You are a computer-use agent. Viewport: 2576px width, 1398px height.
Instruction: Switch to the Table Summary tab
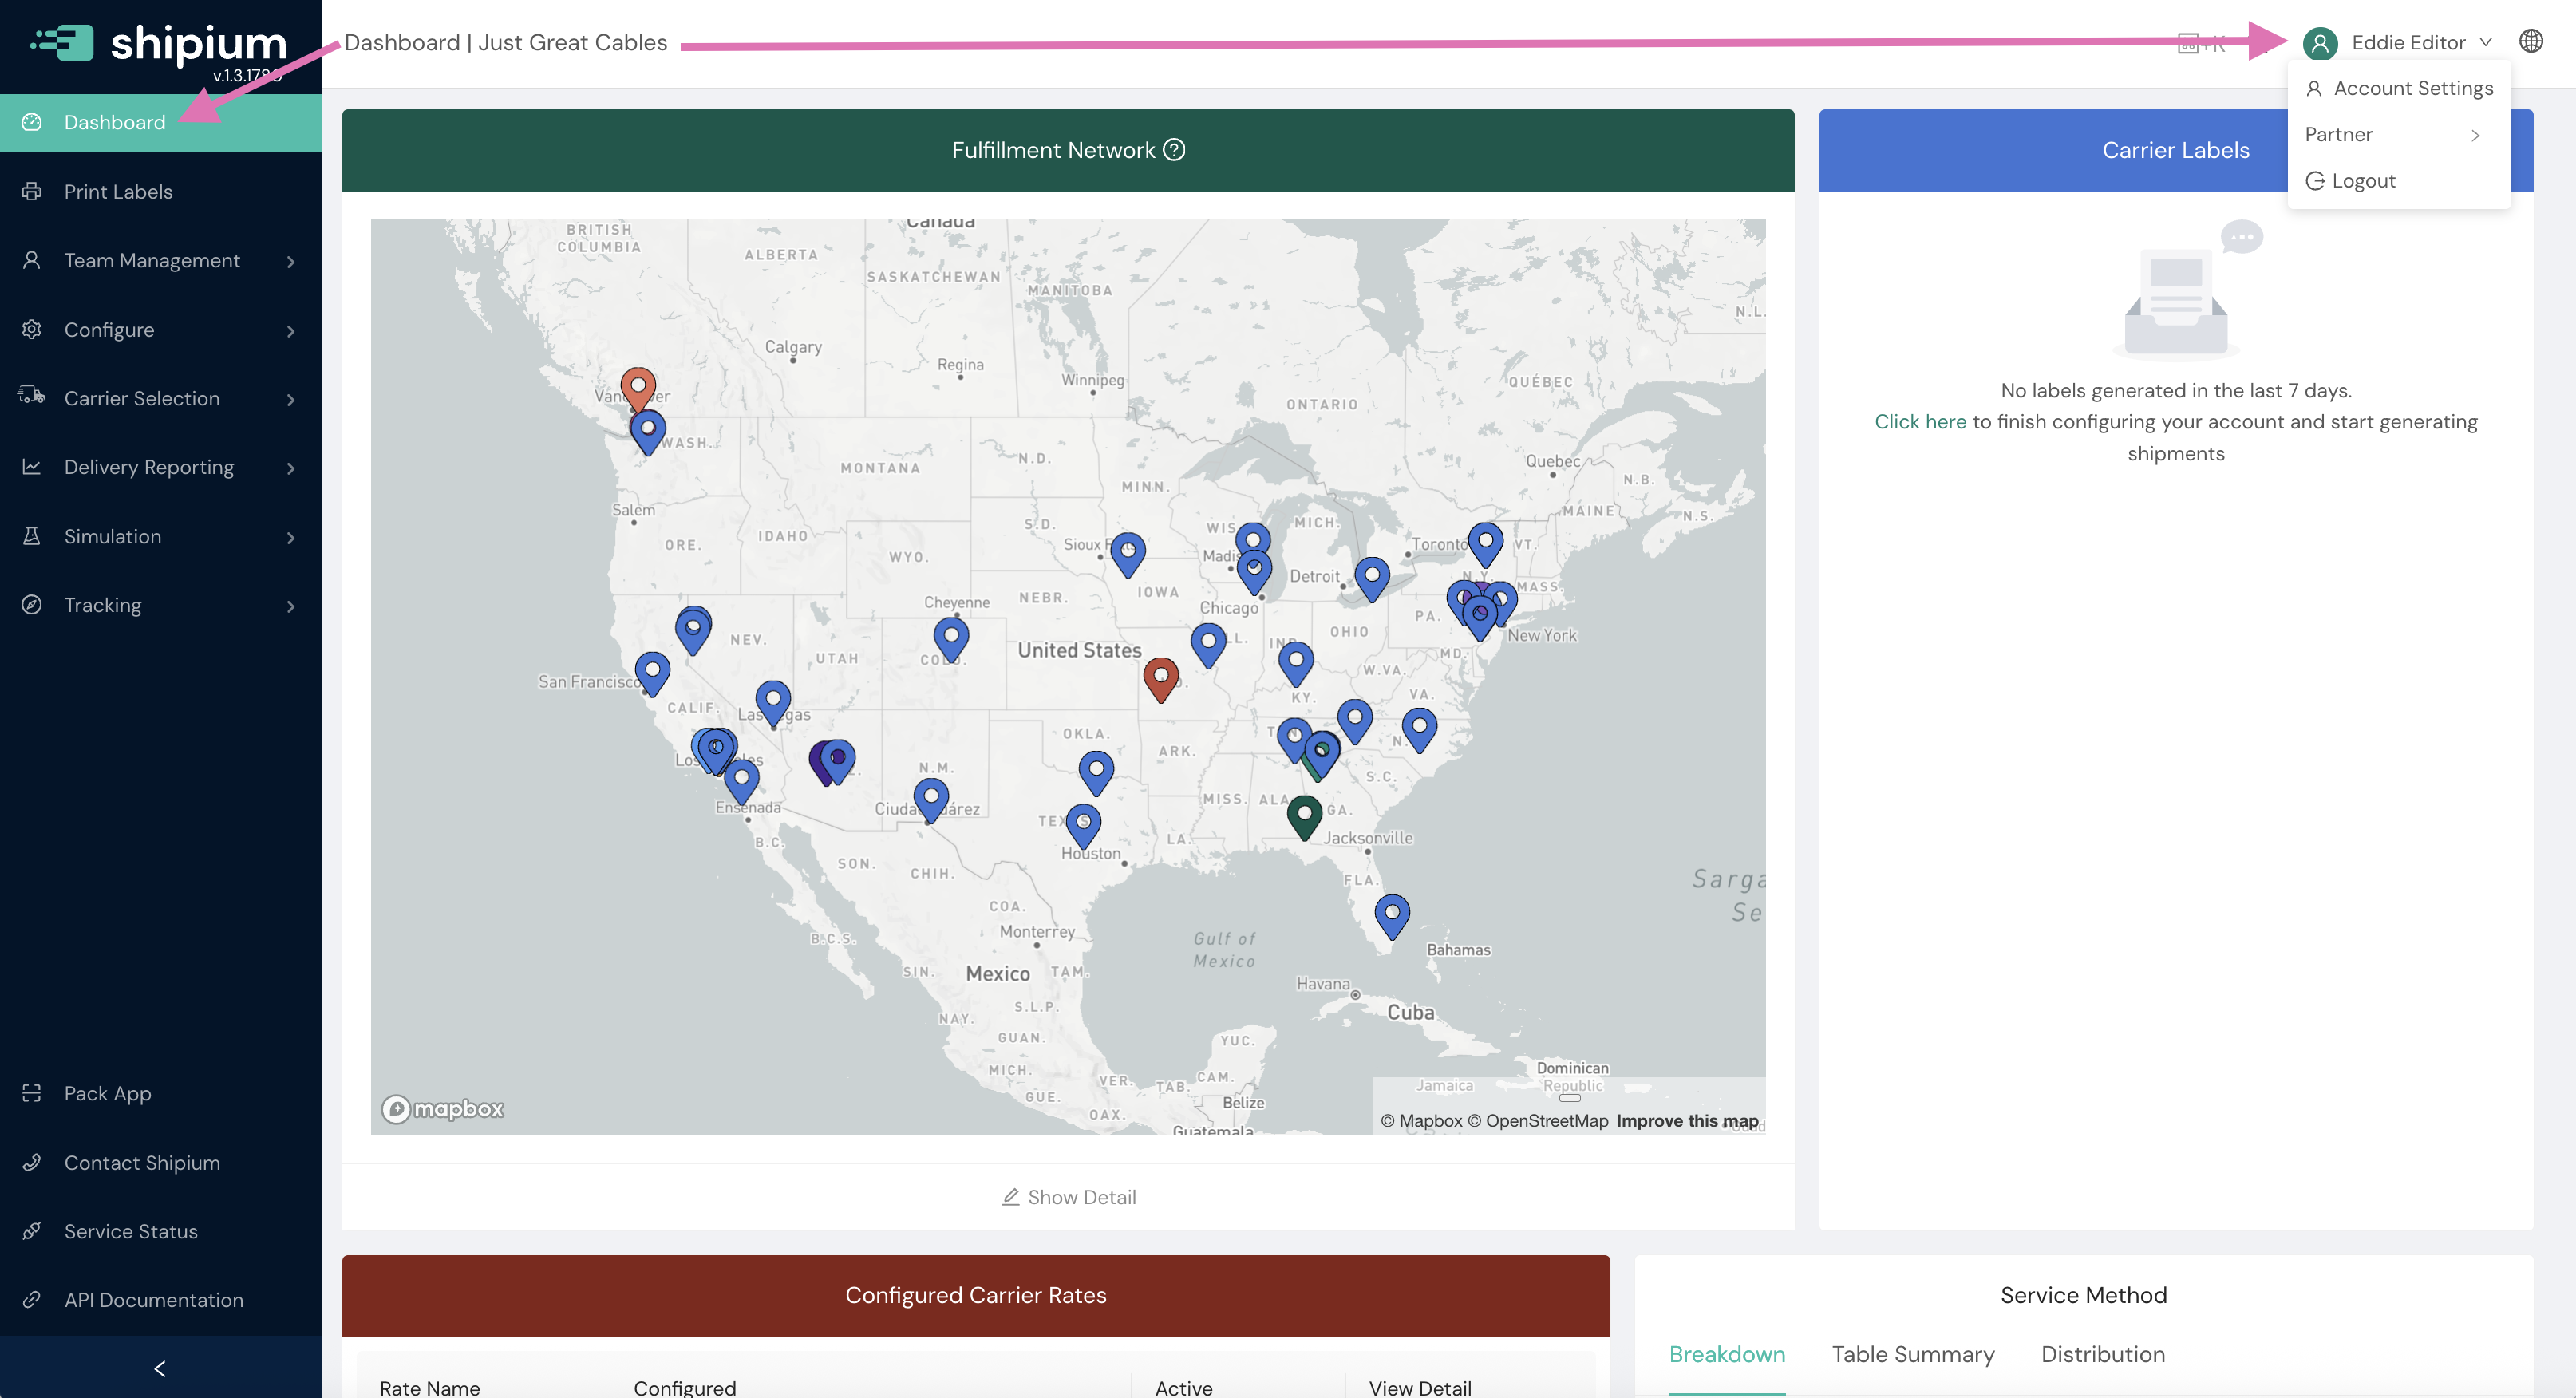pos(1912,1354)
